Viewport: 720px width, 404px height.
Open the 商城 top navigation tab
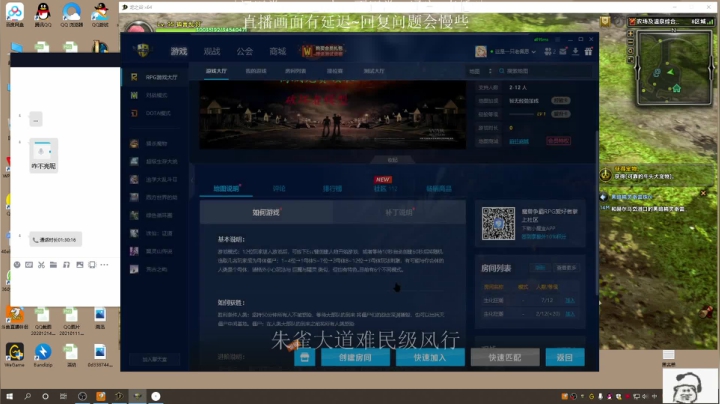(x=278, y=51)
